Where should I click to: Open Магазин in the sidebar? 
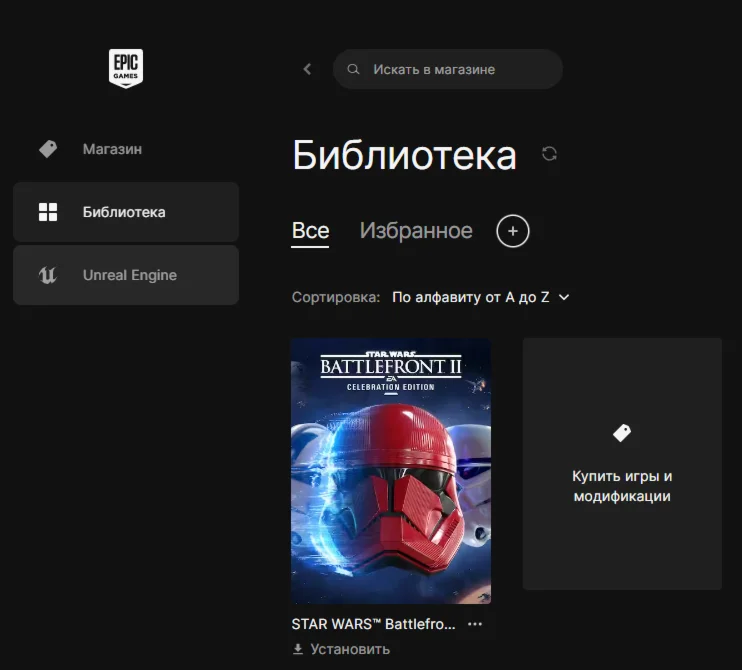[x=126, y=149]
